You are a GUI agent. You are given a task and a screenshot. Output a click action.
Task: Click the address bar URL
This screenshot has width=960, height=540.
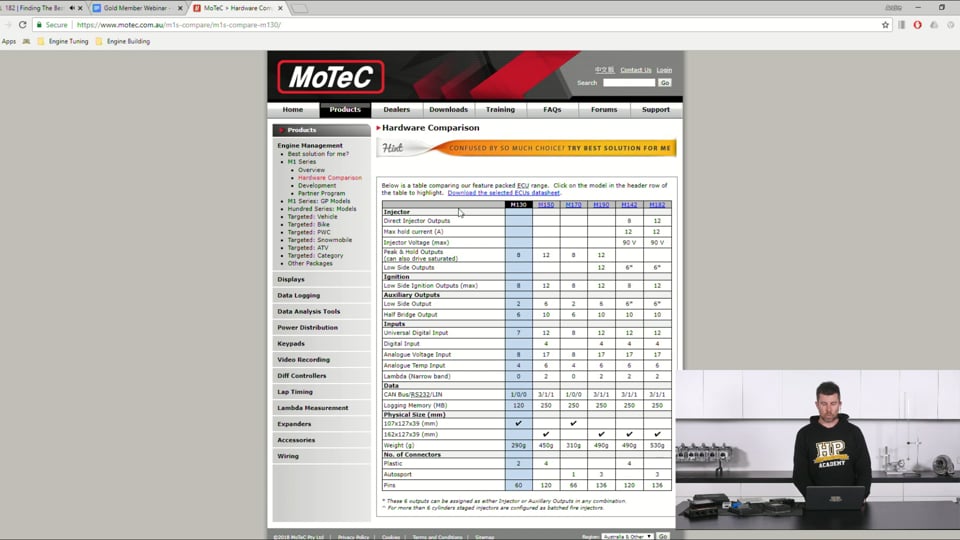click(179, 24)
